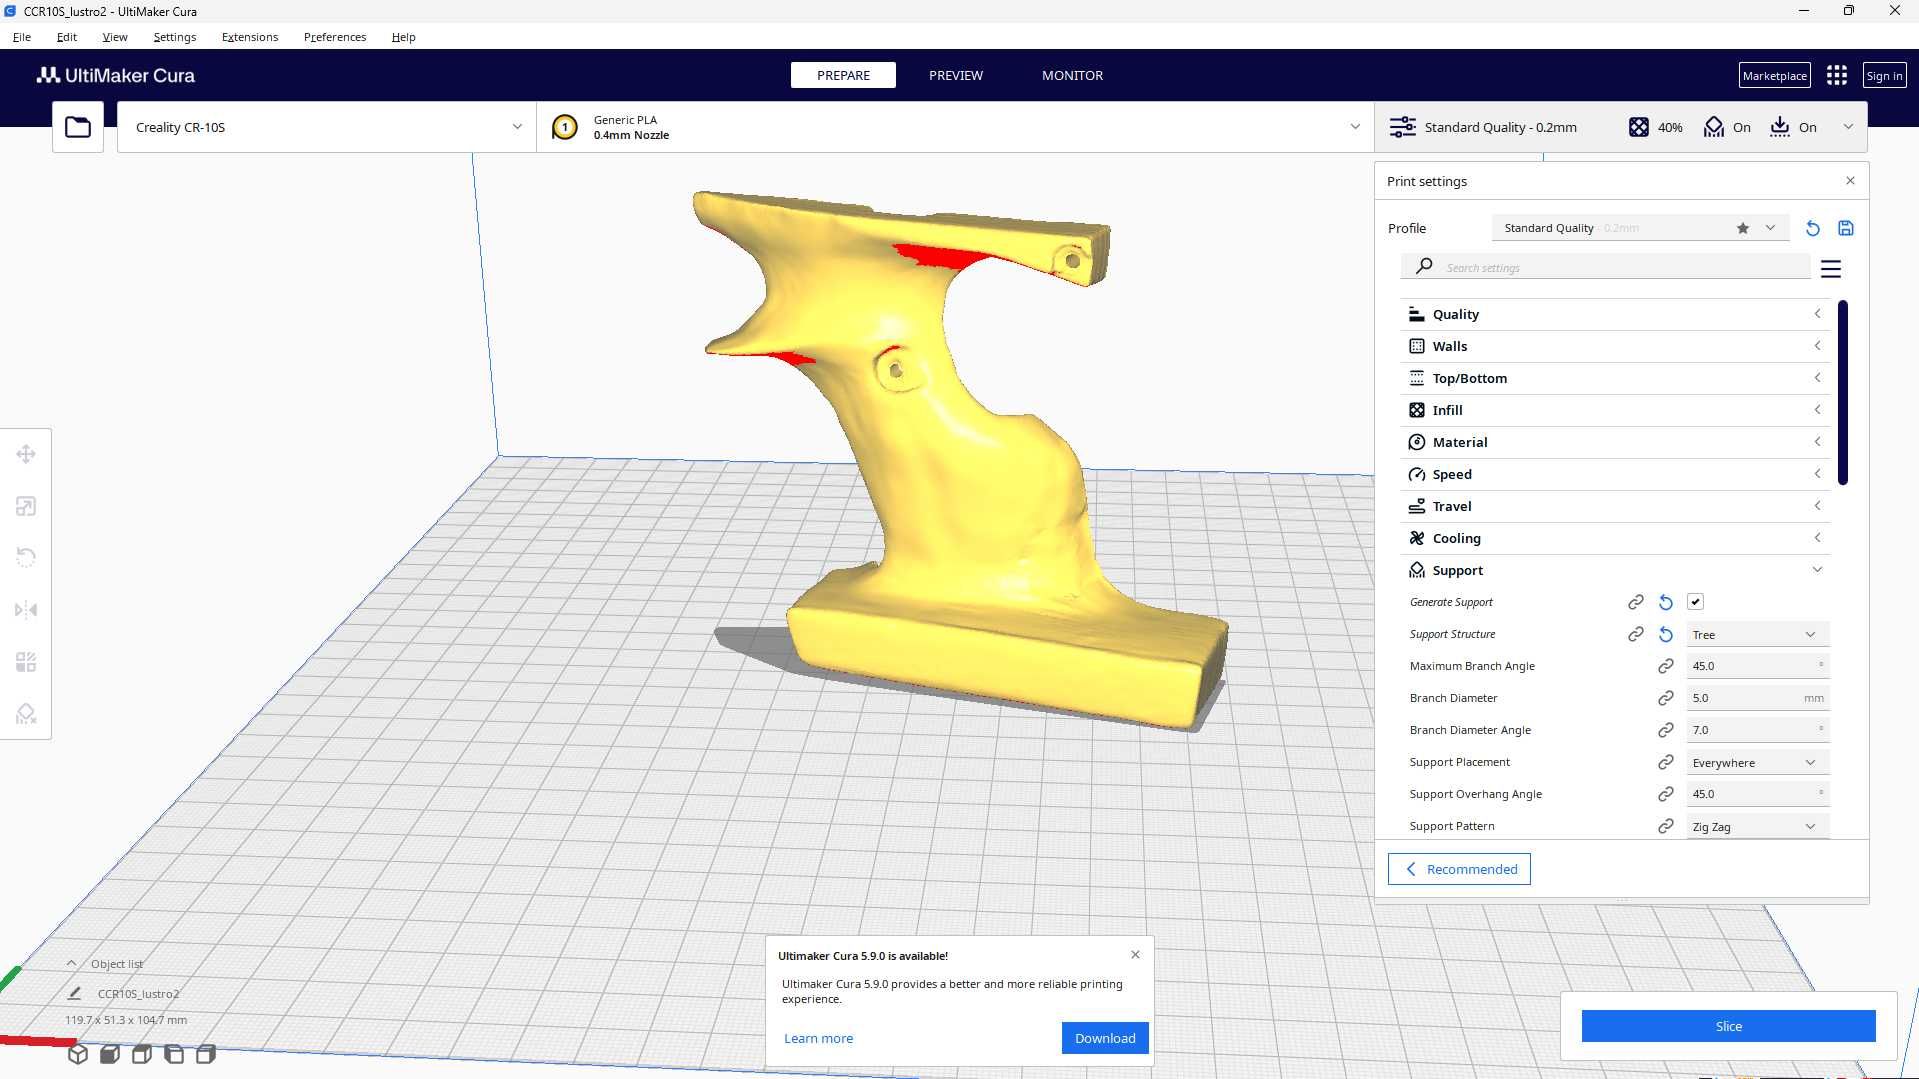Switch to Recommended print settings
Image resolution: width=1919 pixels, height=1079 pixels.
click(1459, 869)
